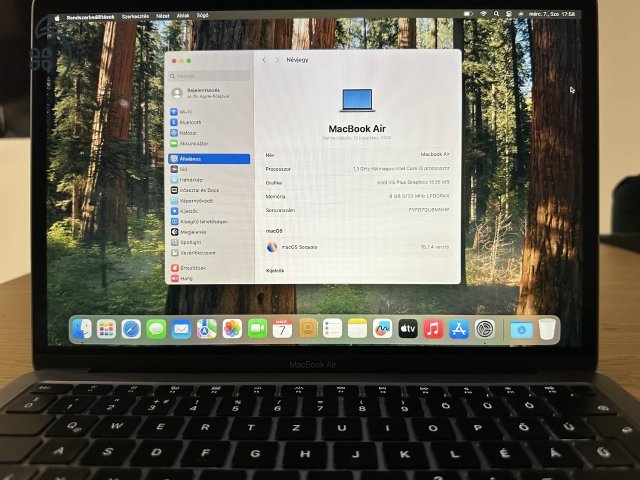Open the Súgó menu
Viewport: 640px width, 480px height.
pos(202,15)
